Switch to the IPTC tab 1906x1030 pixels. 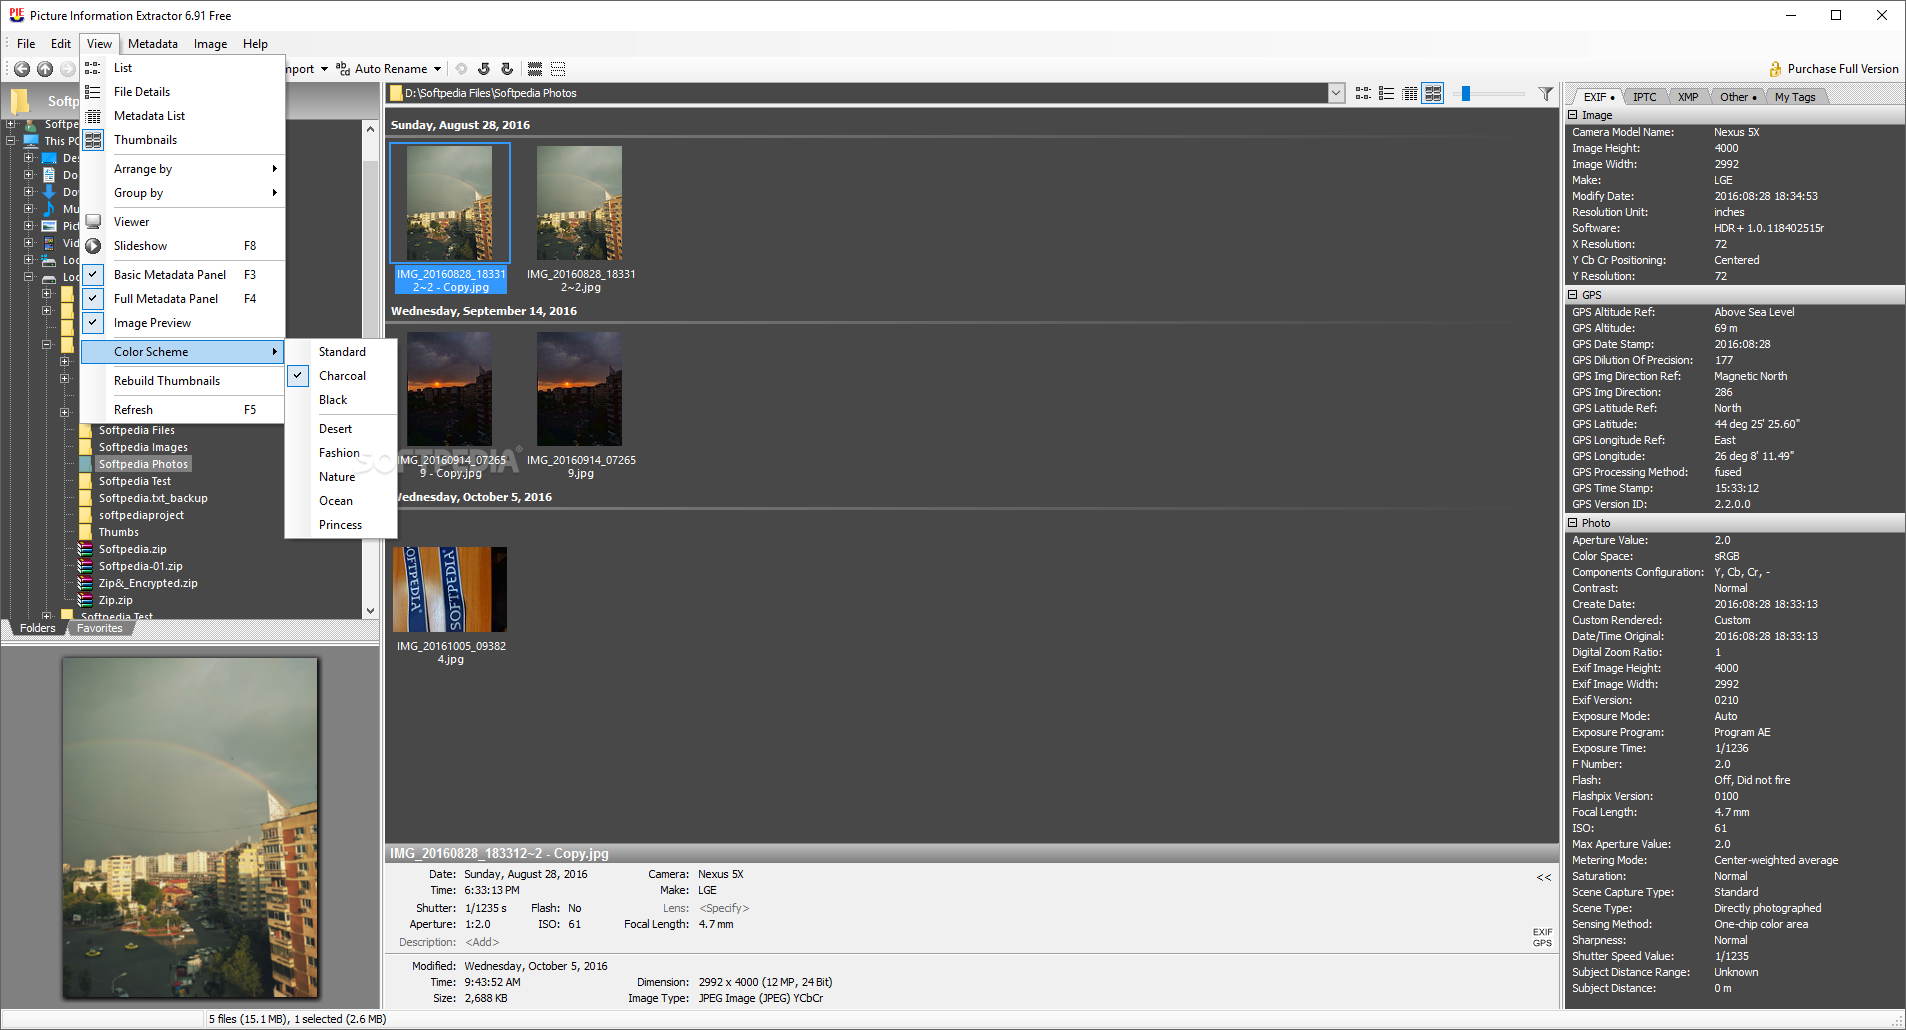pyautogui.click(x=1644, y=97)
